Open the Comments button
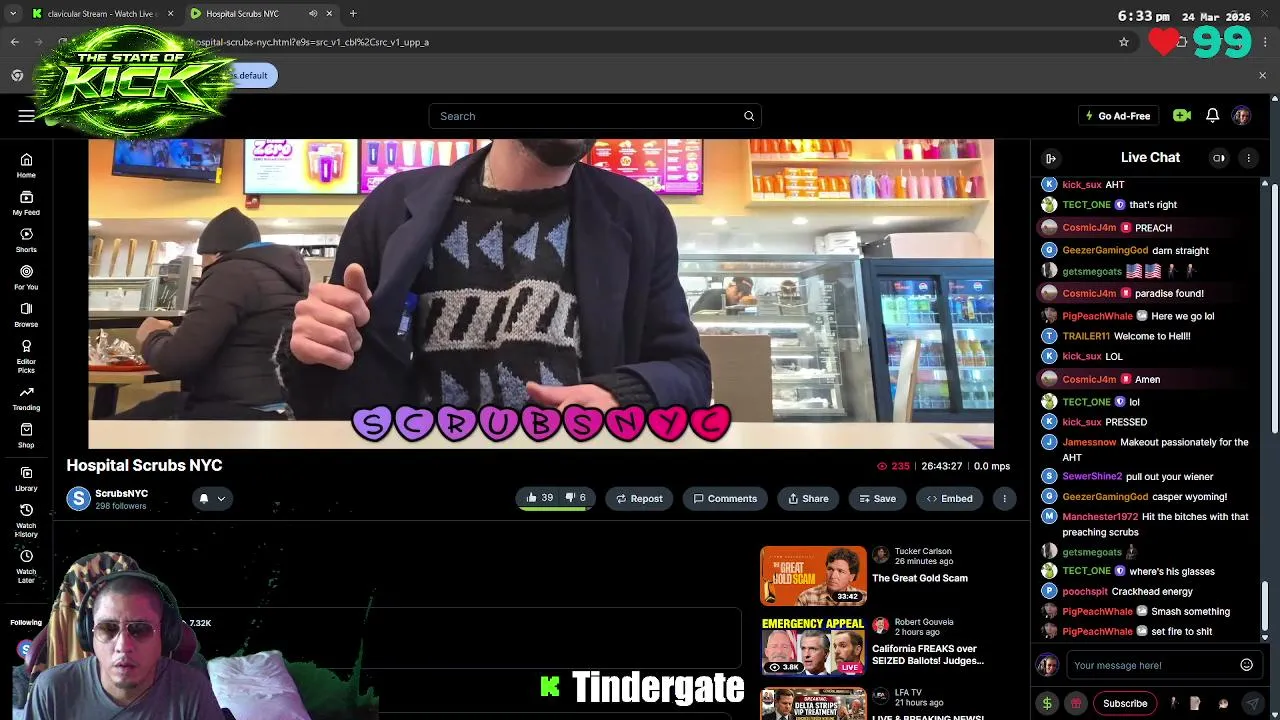The width and height of the screenshot is (1280, 720). pos(725,498)
